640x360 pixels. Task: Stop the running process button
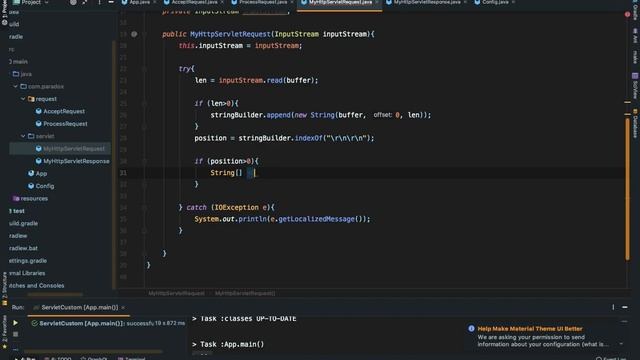point(15,334)
